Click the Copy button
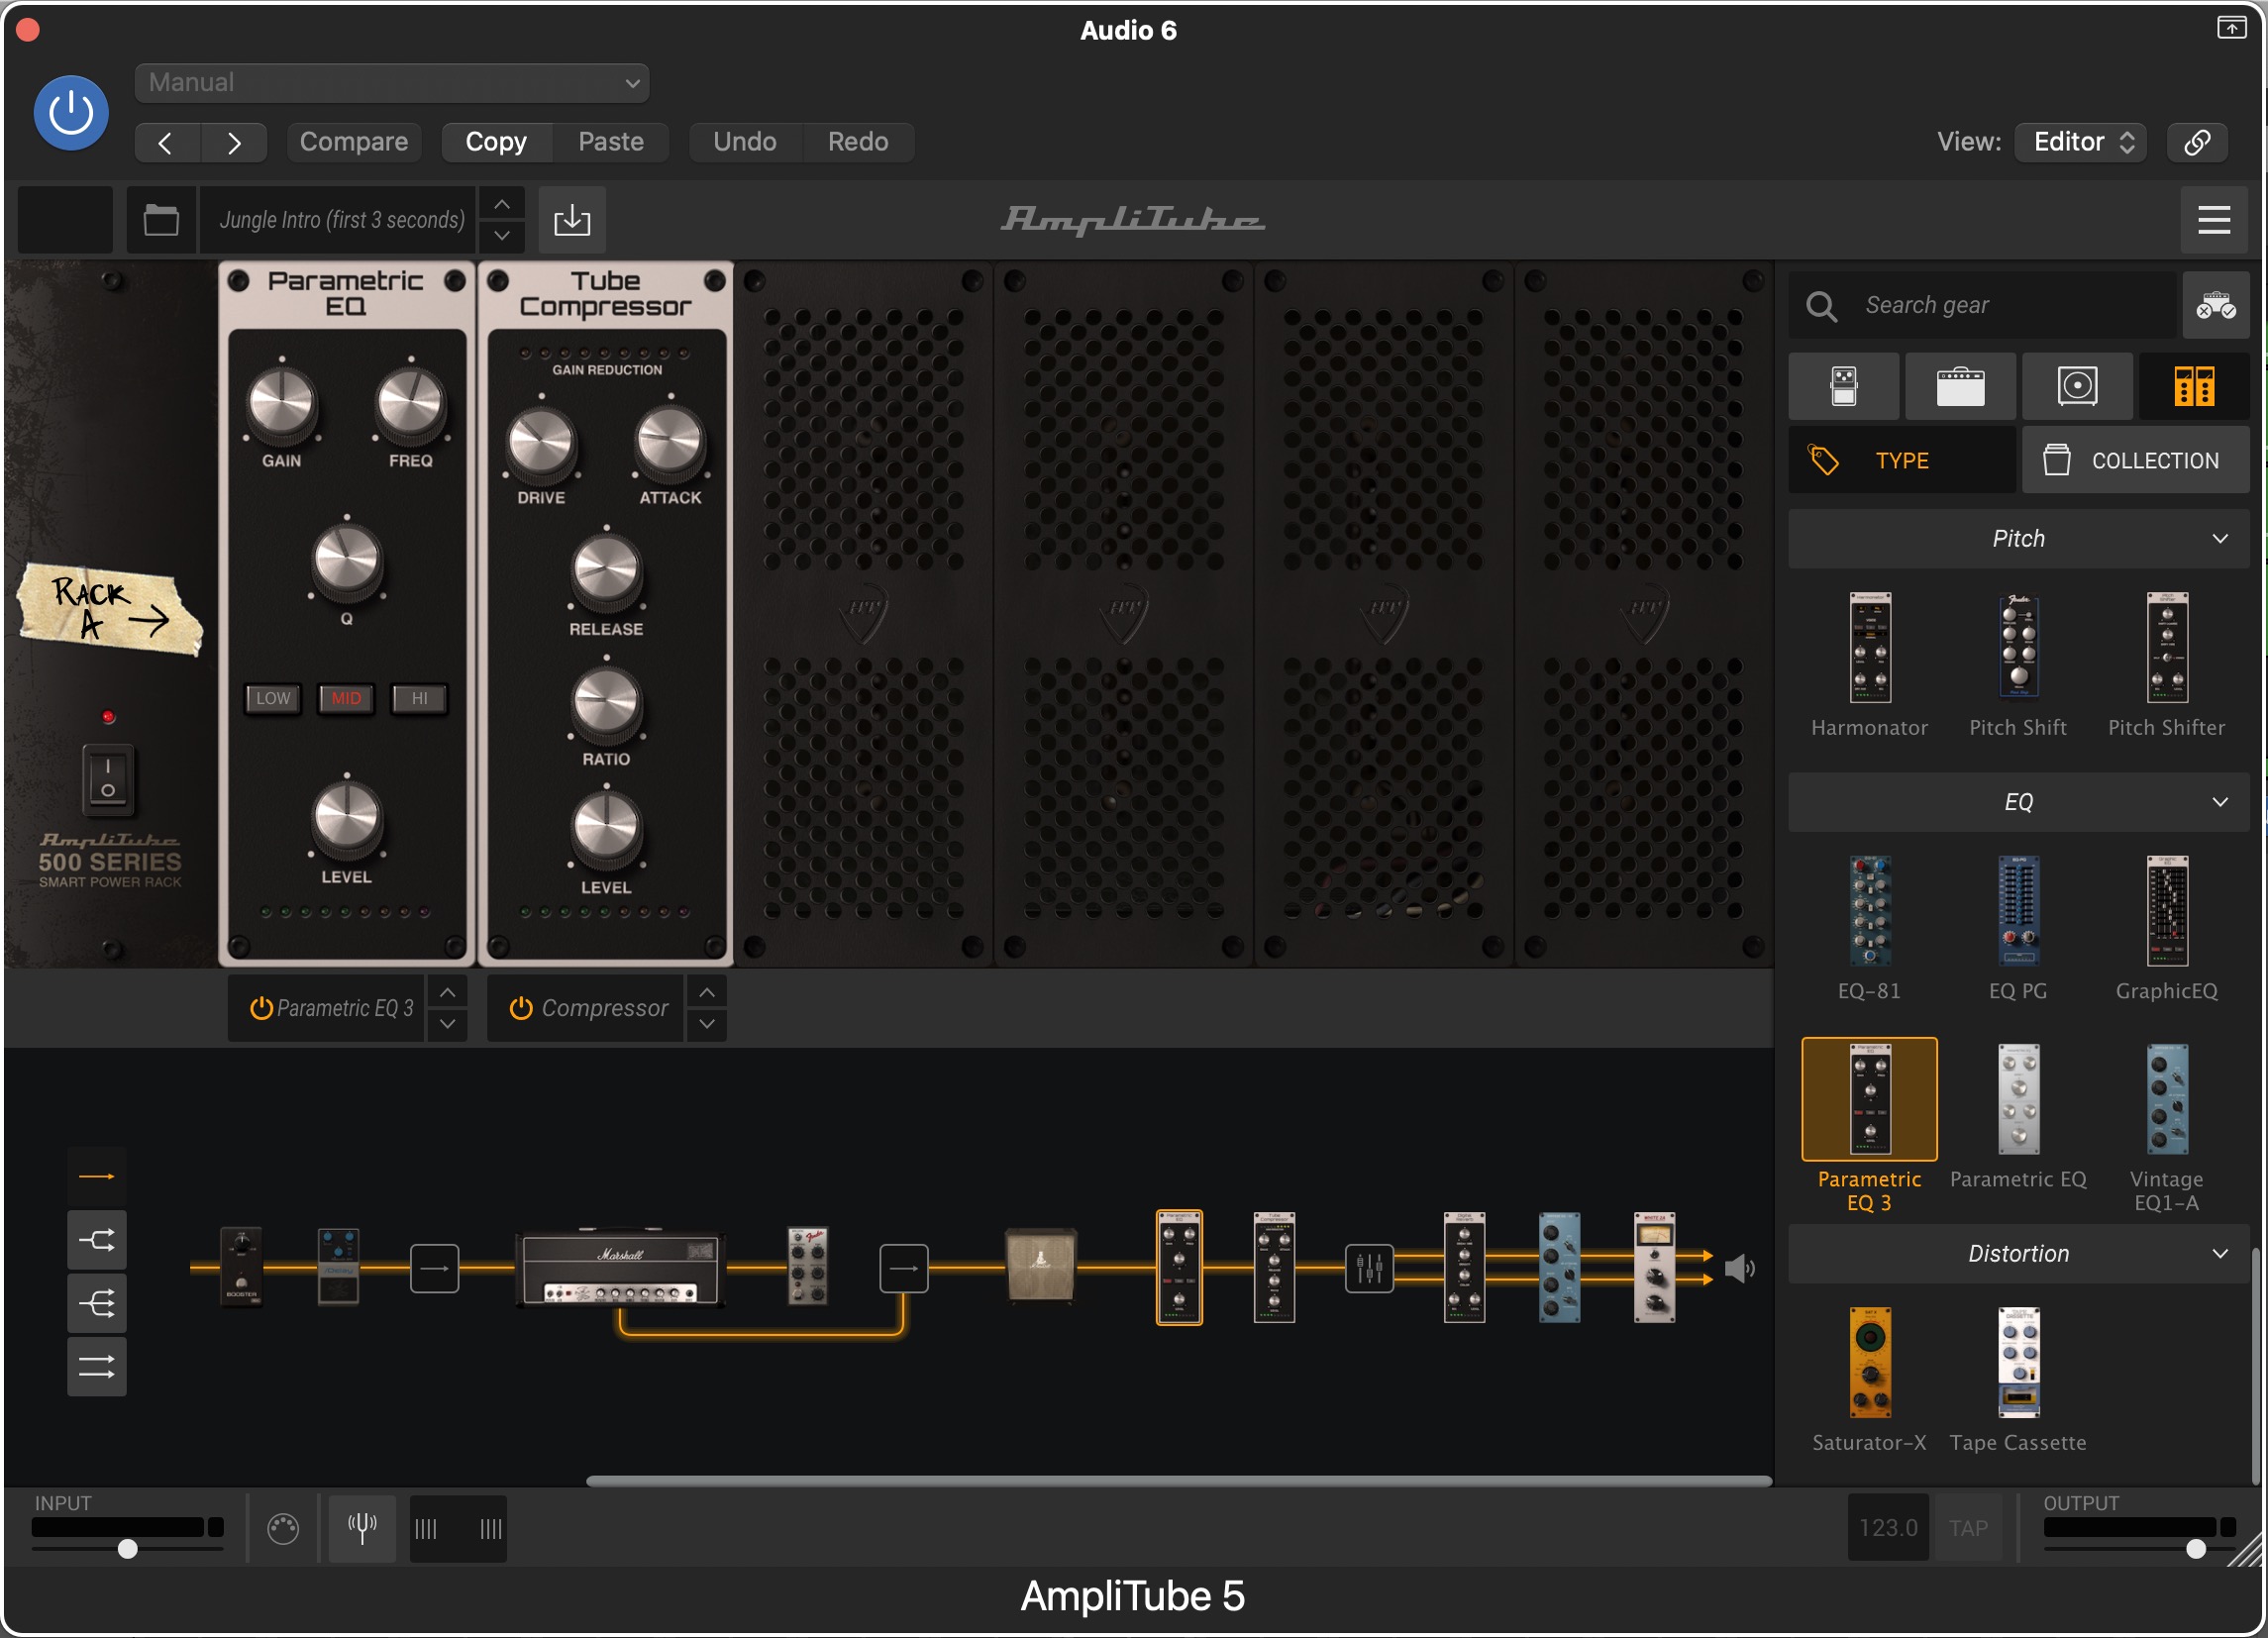 pos(496,142)
